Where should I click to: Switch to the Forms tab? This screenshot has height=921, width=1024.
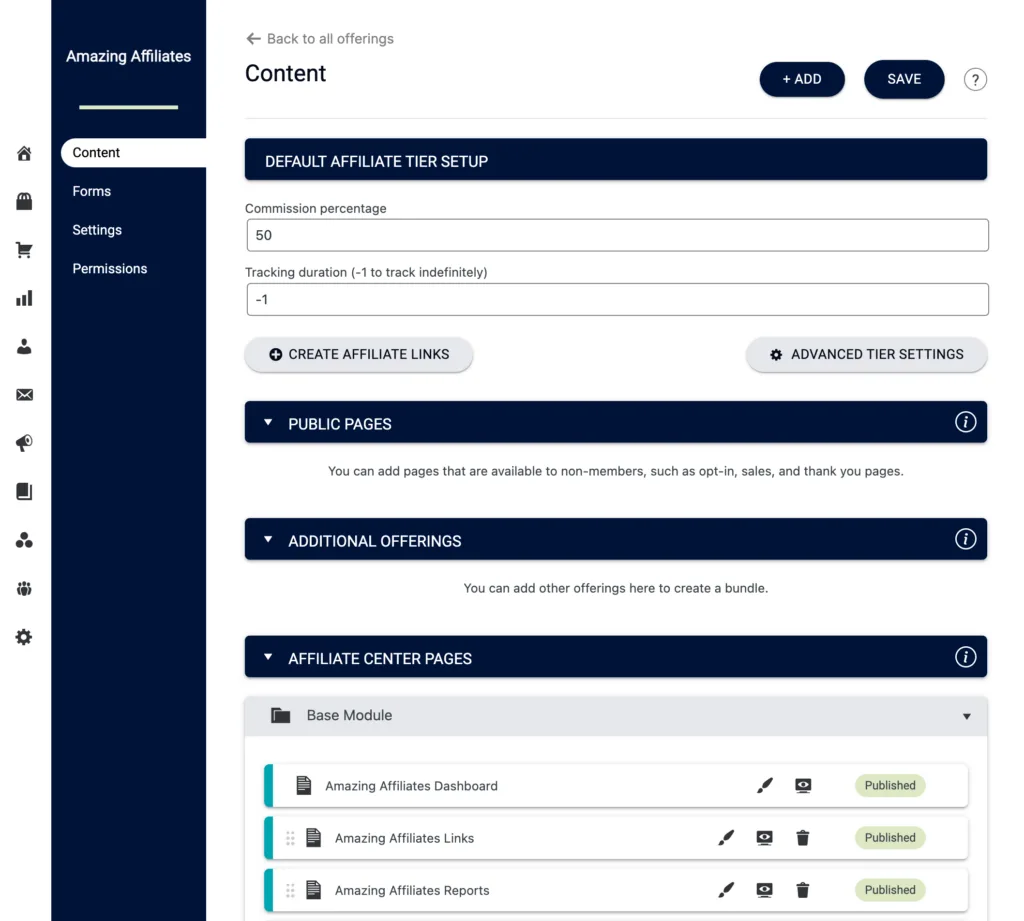click(x=91, y=191)
